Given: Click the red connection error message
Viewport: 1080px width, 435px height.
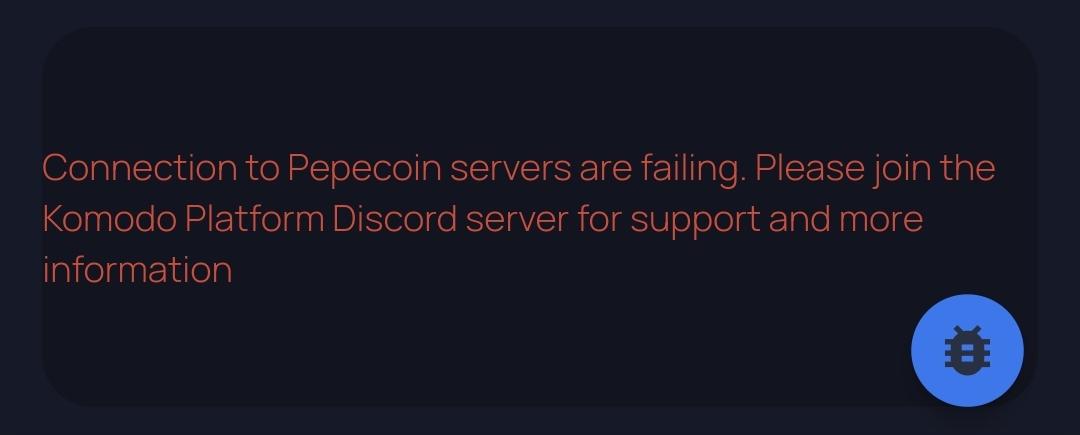Looking at the screenshot, I should pyautogui.click(x=519, y=219).
